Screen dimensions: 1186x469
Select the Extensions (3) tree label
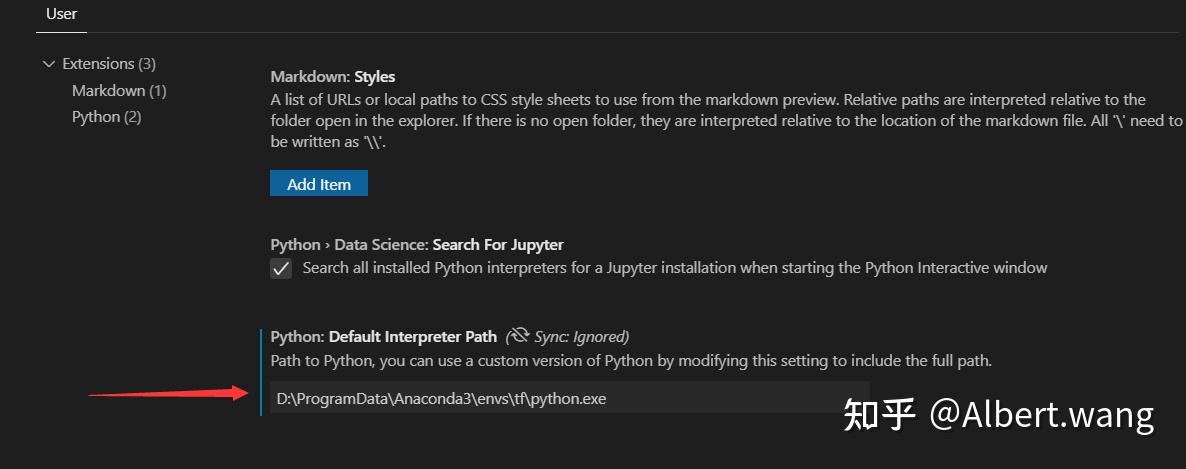click(108, 64)
